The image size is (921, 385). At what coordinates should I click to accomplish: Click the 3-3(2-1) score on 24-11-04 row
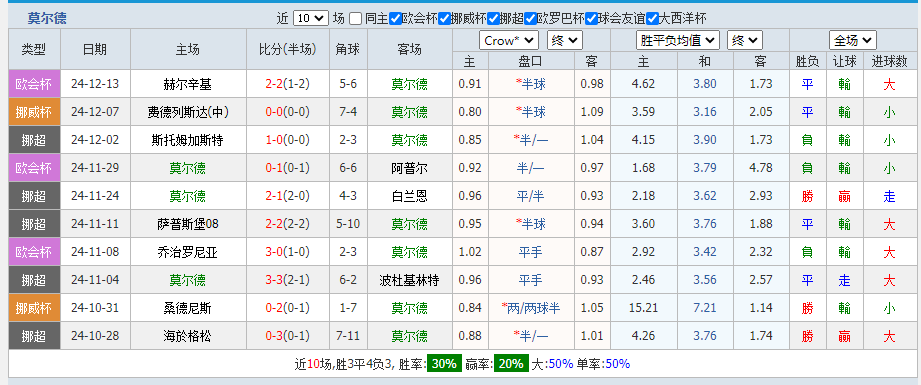coord(288,280)
